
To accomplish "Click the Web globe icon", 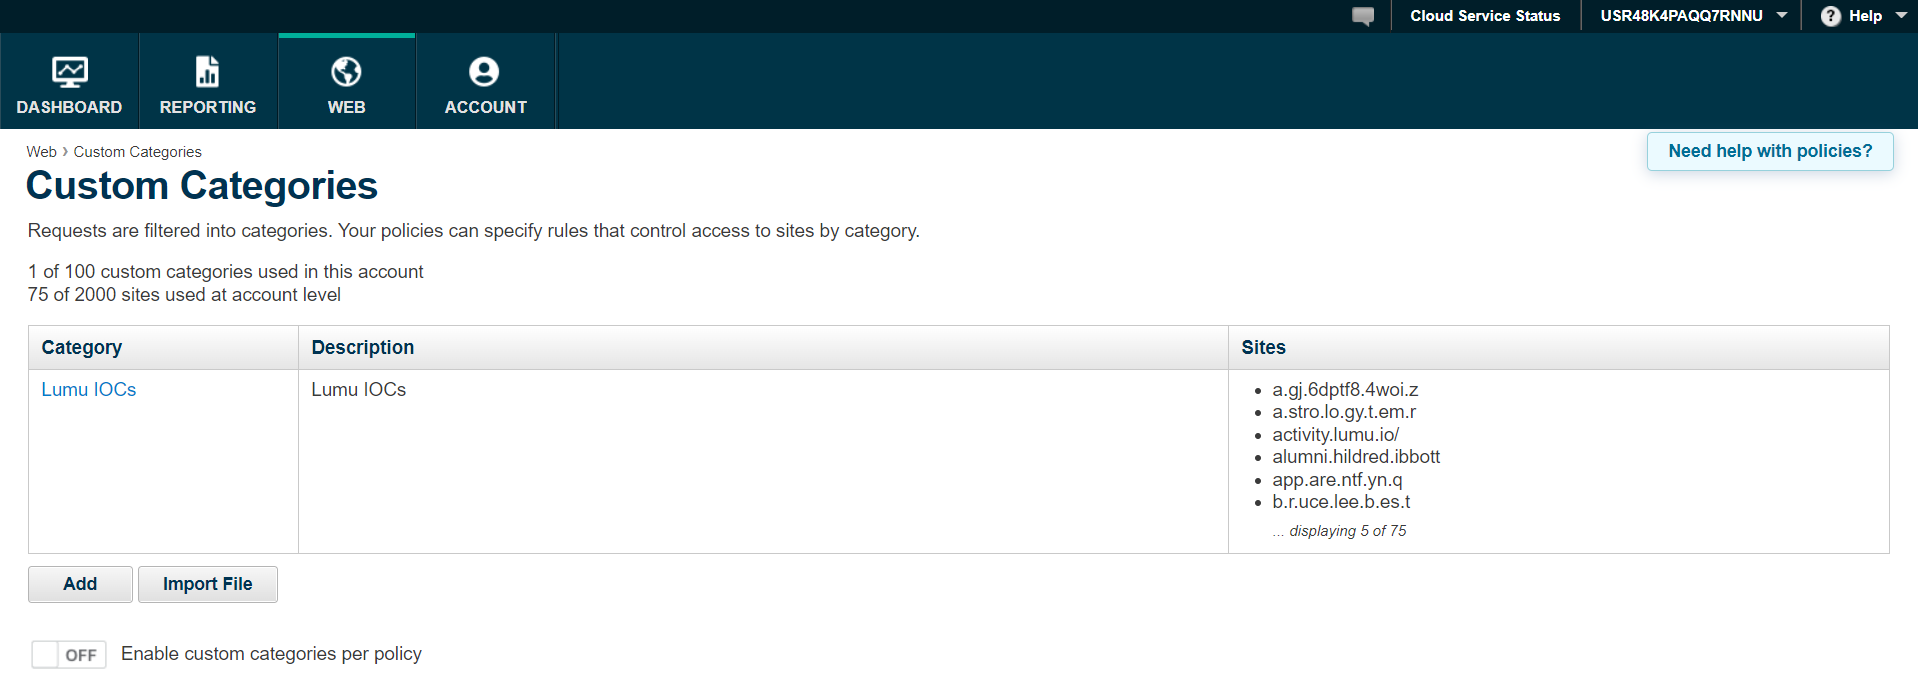I will (x=346, y=72).
